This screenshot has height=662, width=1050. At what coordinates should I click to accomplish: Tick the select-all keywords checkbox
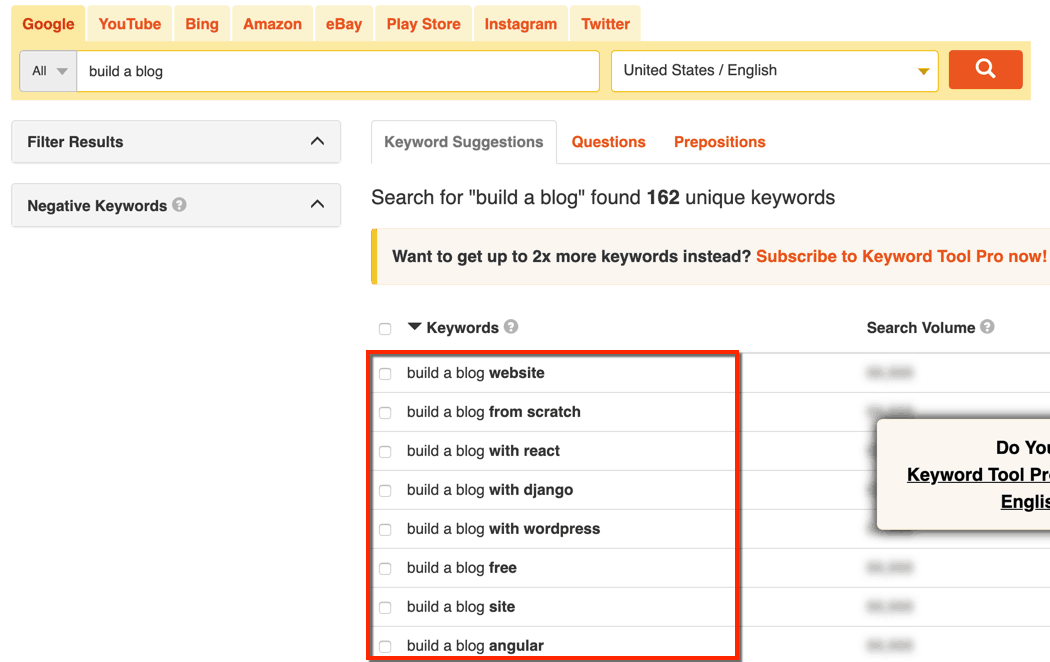(x=385, y=329)
